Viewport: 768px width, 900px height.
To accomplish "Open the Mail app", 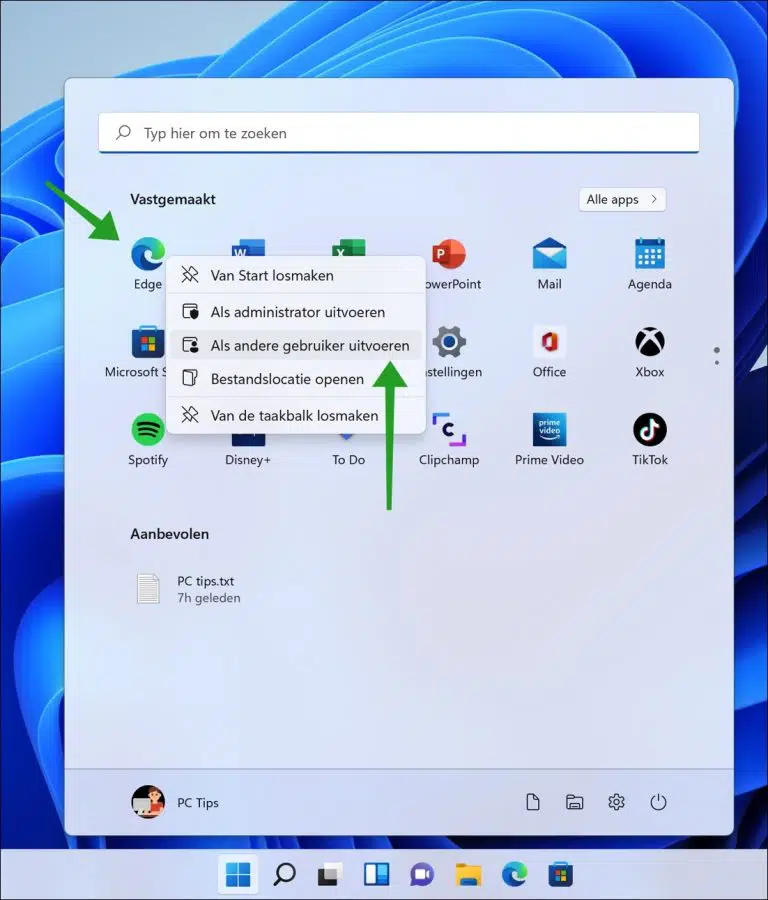I will [549, 254].
